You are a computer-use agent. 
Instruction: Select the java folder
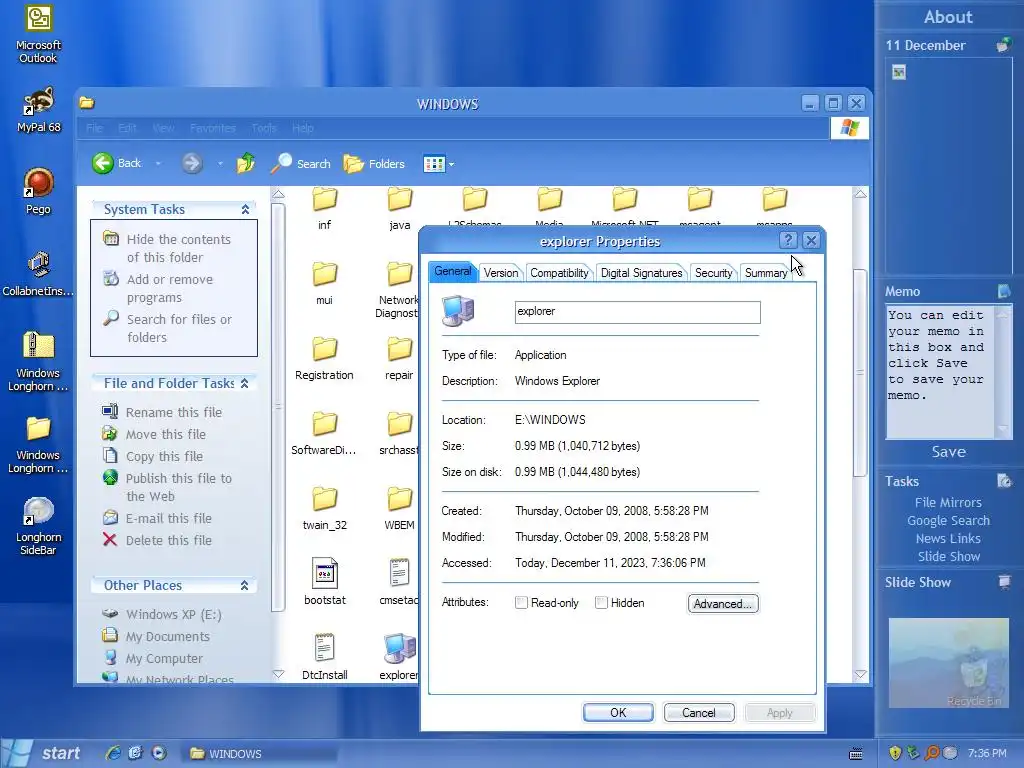coord(400,208)
